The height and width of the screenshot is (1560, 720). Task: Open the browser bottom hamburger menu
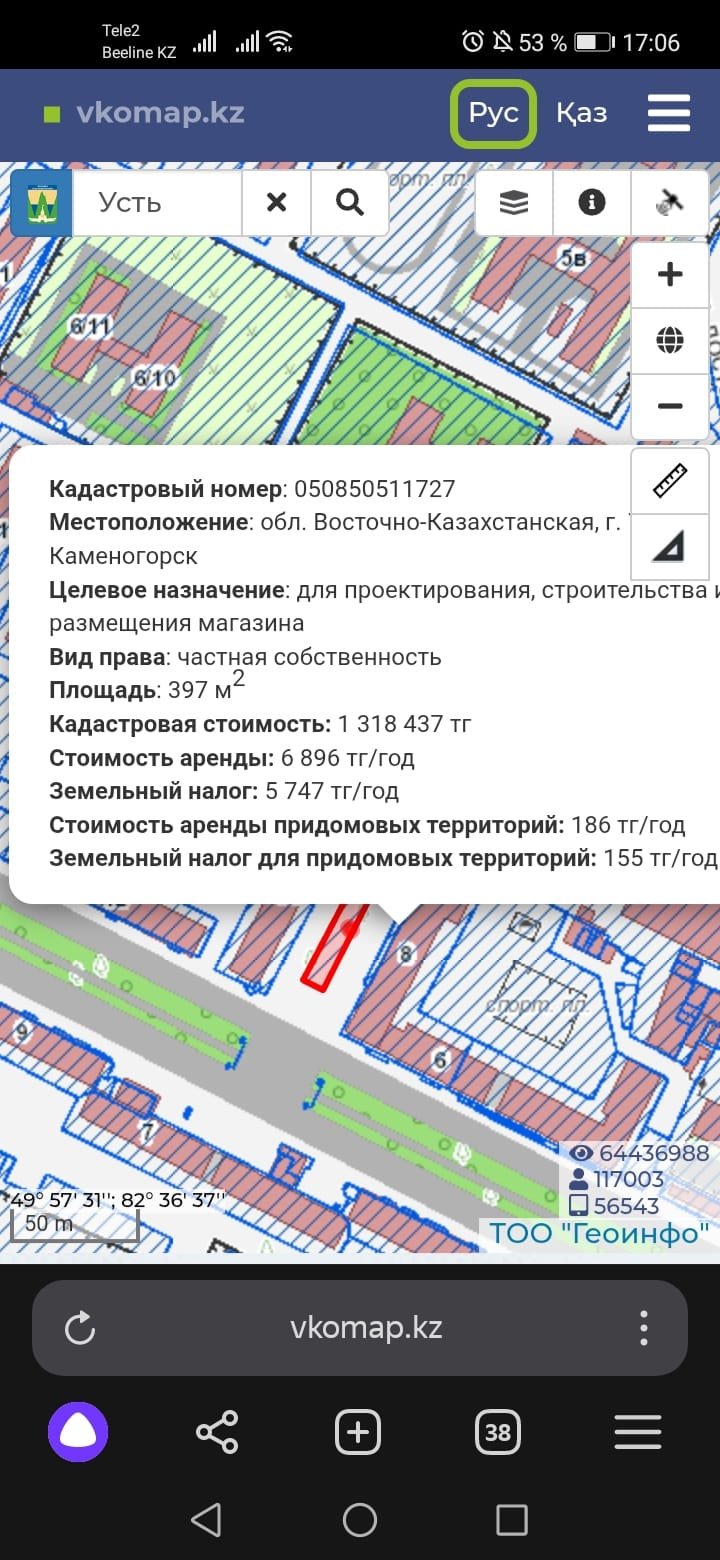click(x=638, y=1433)
